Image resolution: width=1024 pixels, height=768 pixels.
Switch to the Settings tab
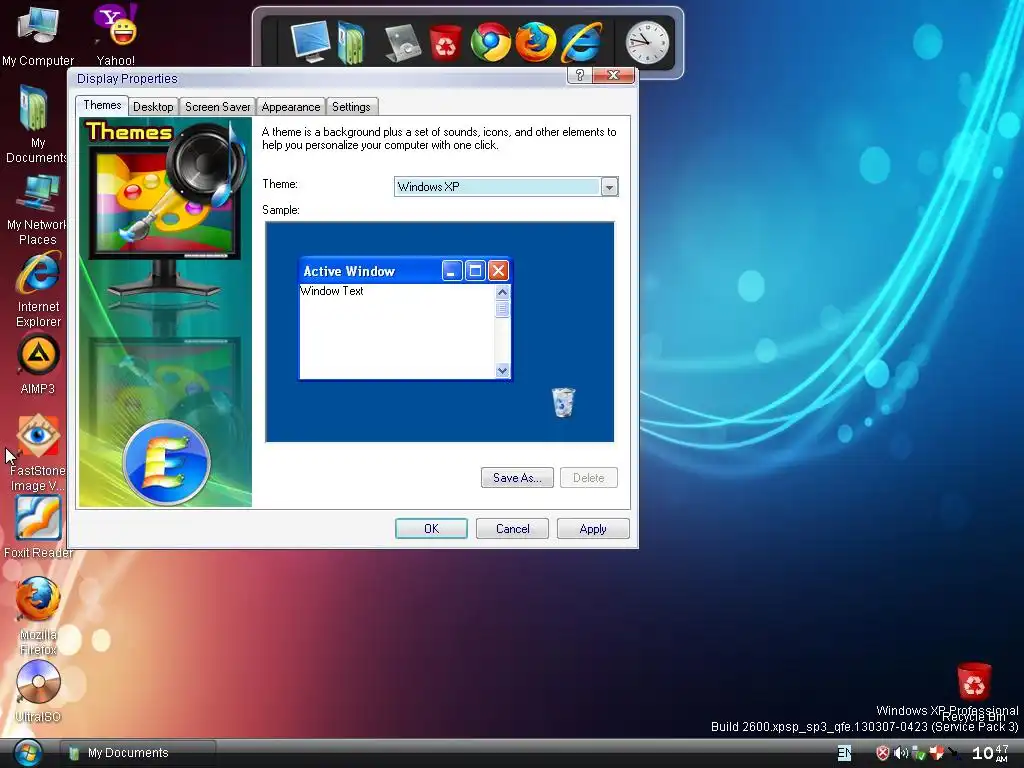point(351,106)
